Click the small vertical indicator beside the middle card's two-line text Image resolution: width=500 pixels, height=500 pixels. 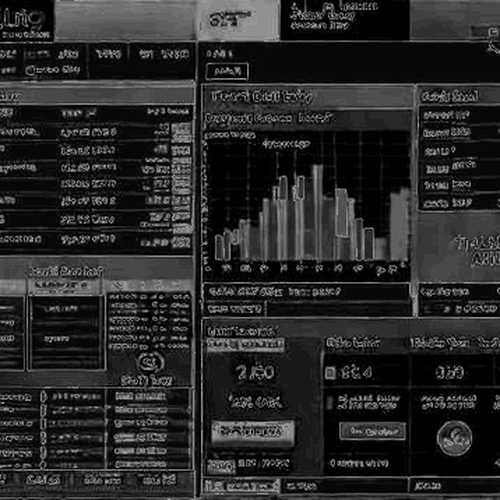(330, 403)
